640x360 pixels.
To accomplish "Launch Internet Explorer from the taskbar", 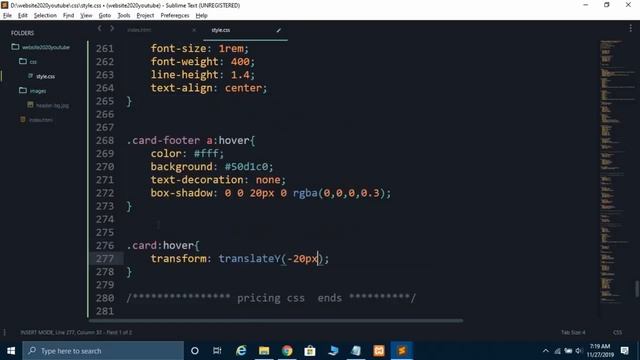I will tap(241, 351).
